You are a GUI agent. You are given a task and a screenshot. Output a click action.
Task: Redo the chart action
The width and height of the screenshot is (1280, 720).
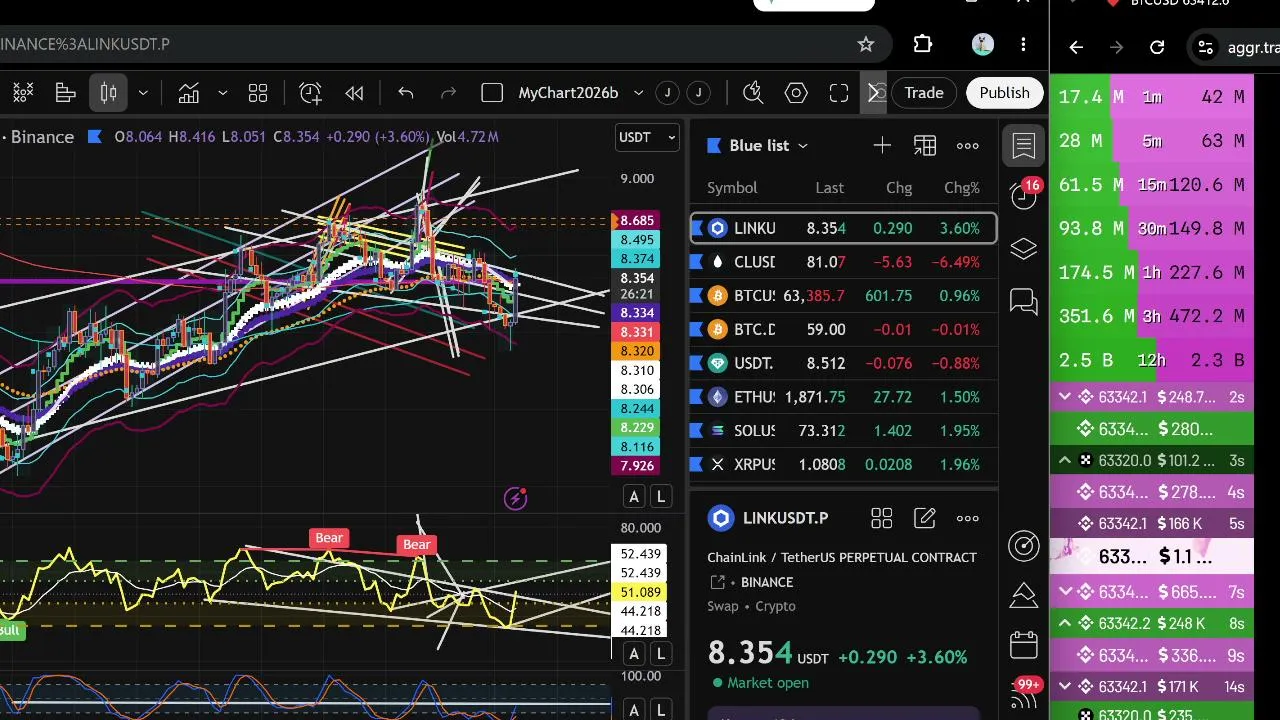[448, 93]
